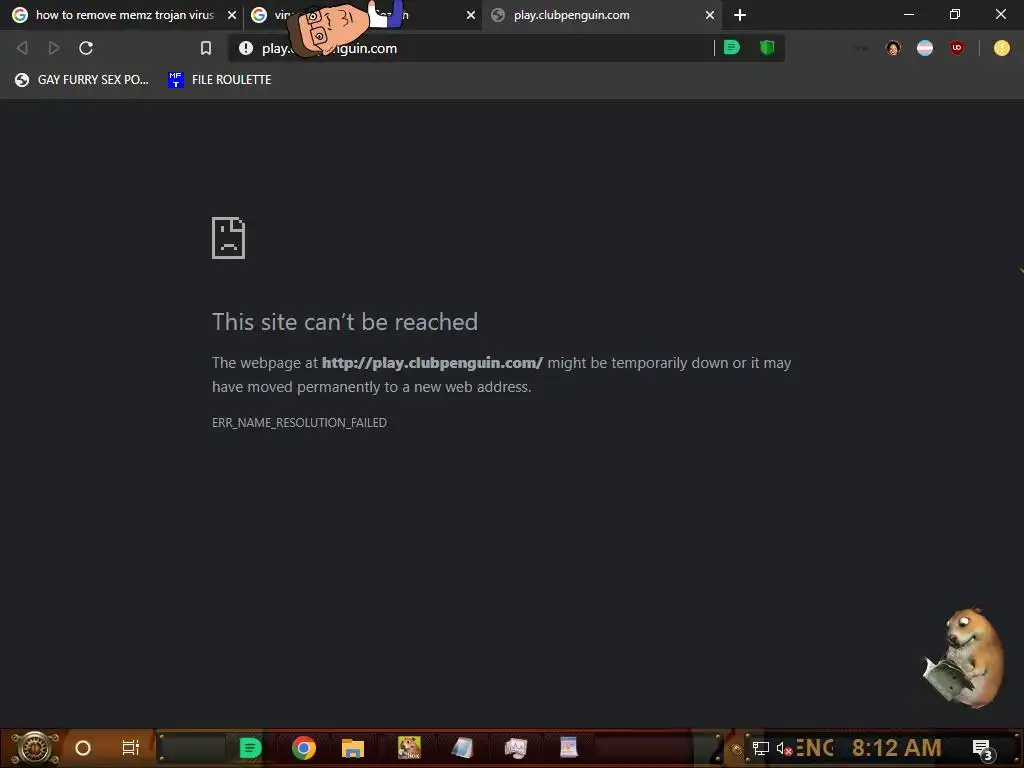Click the 8:12 AM clock

[896, 748]
